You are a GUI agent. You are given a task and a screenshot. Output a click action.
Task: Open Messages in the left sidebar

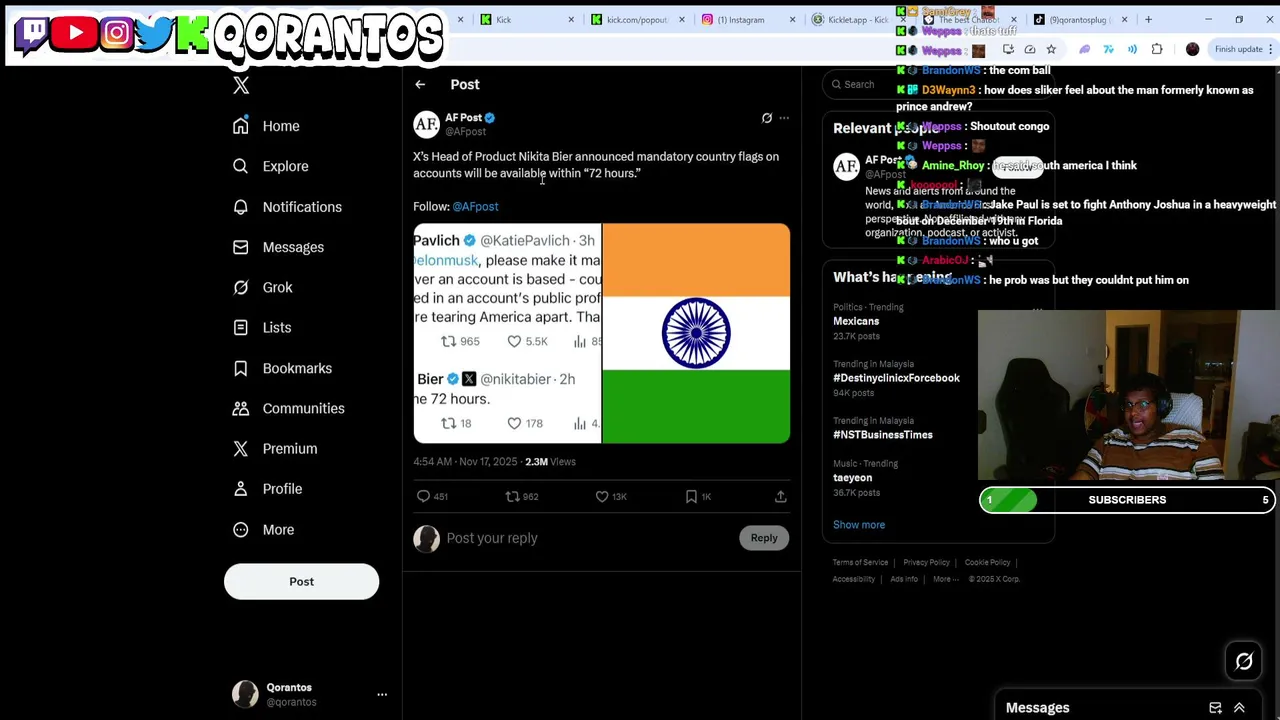(278, 247)
